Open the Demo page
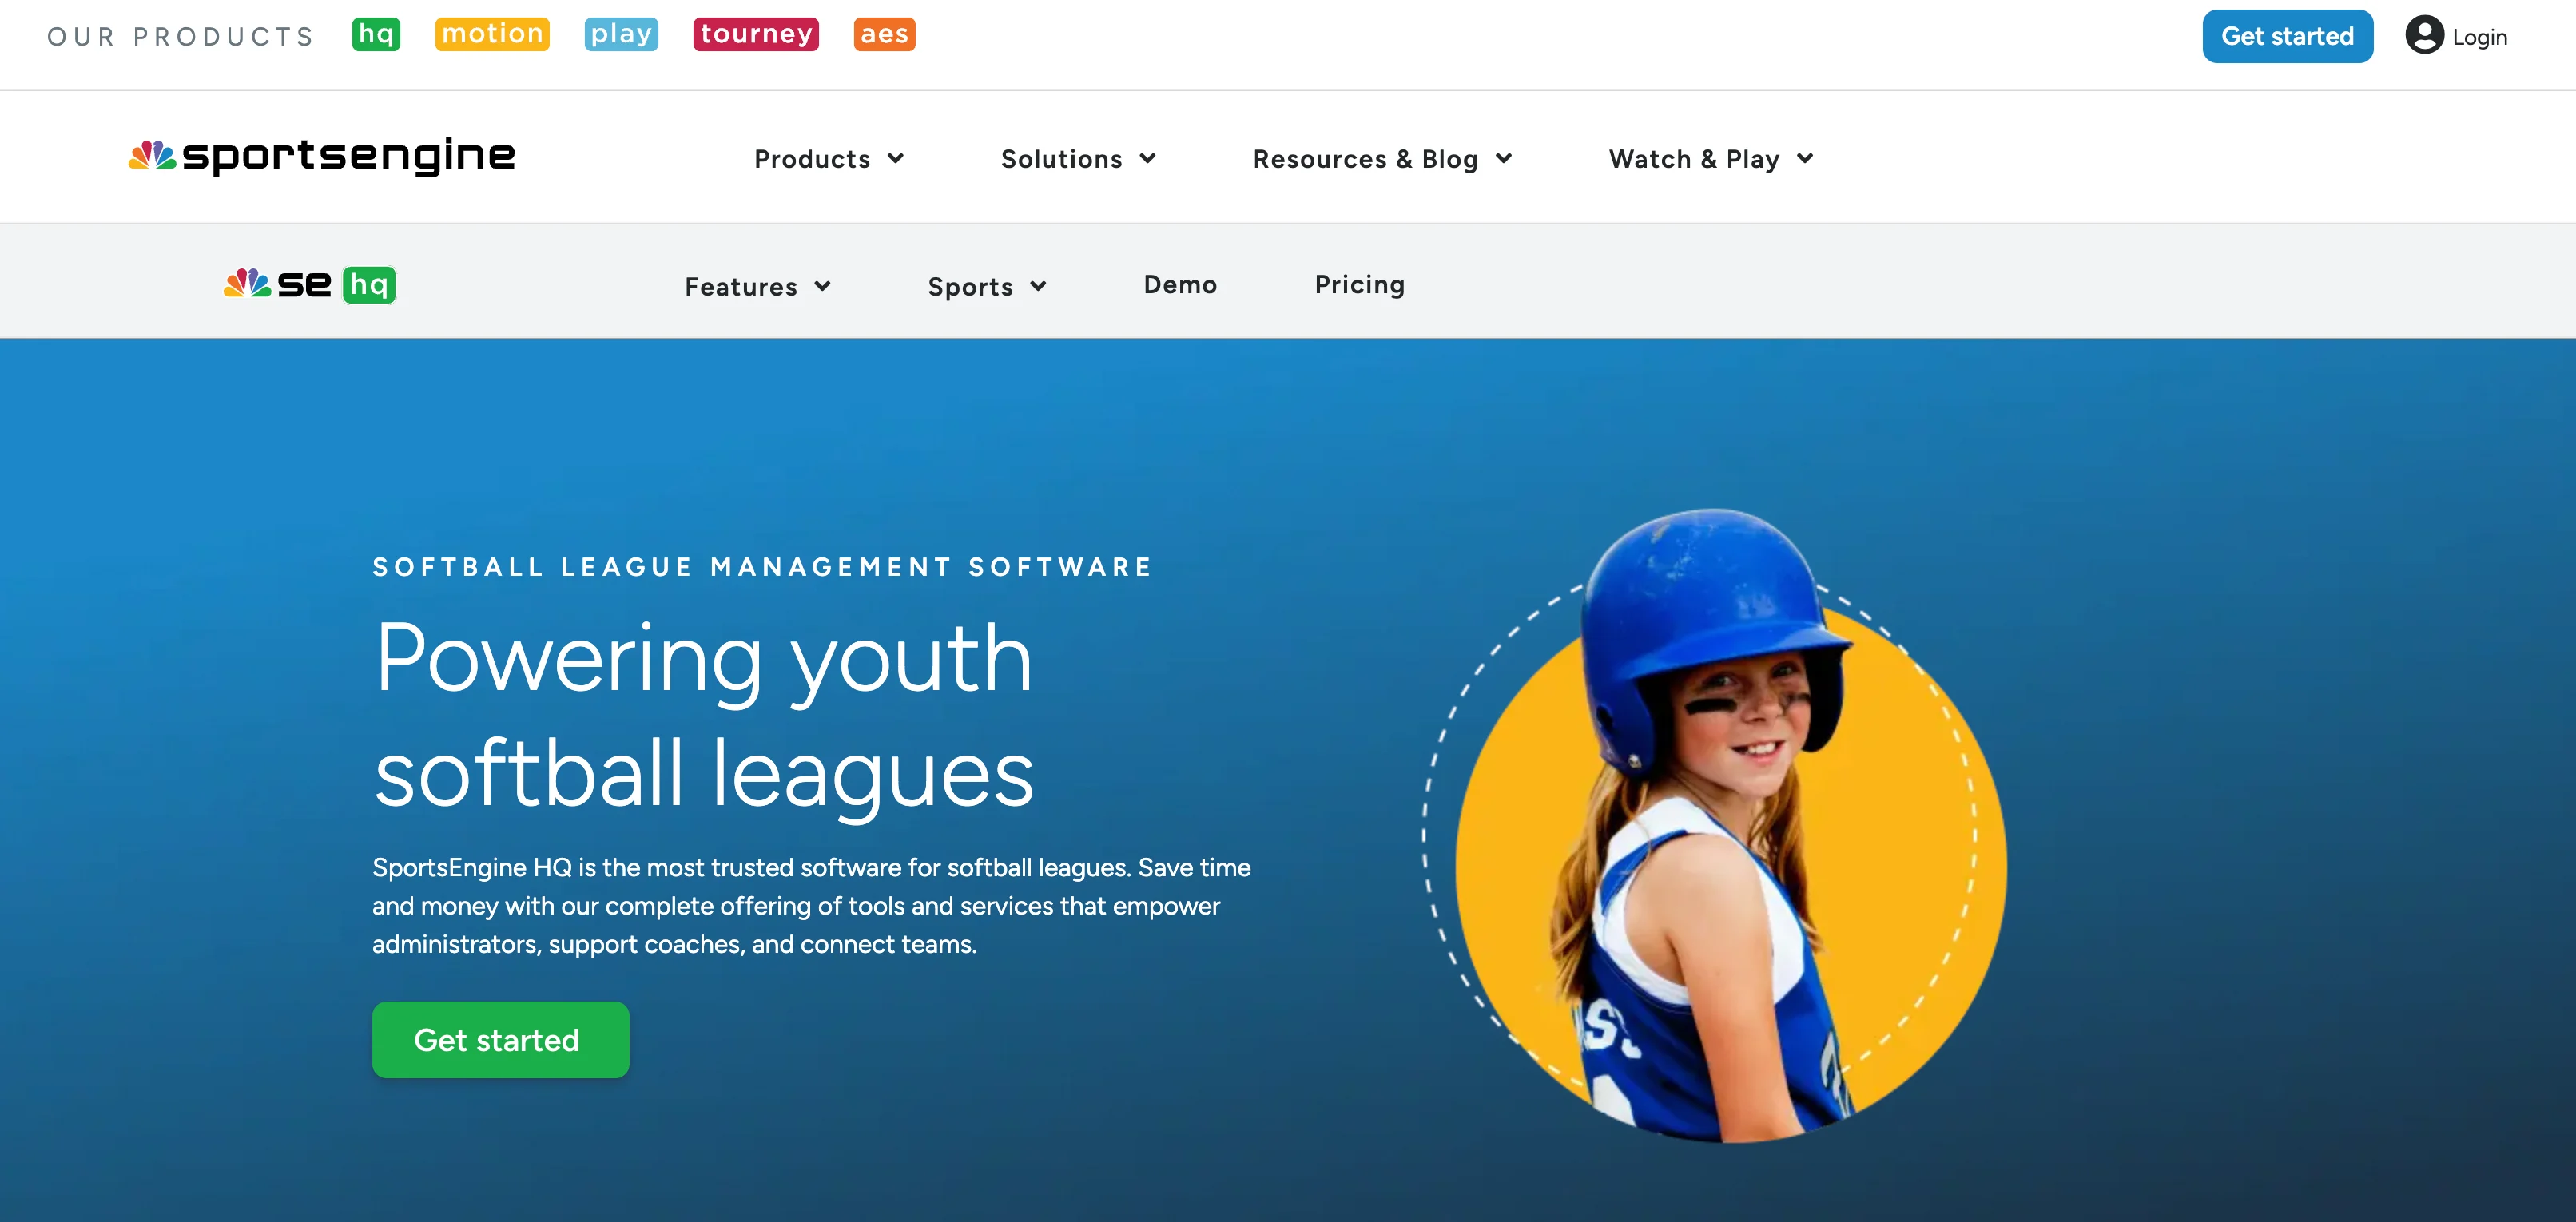The image size is (2576, 1222). point(1180,285)
